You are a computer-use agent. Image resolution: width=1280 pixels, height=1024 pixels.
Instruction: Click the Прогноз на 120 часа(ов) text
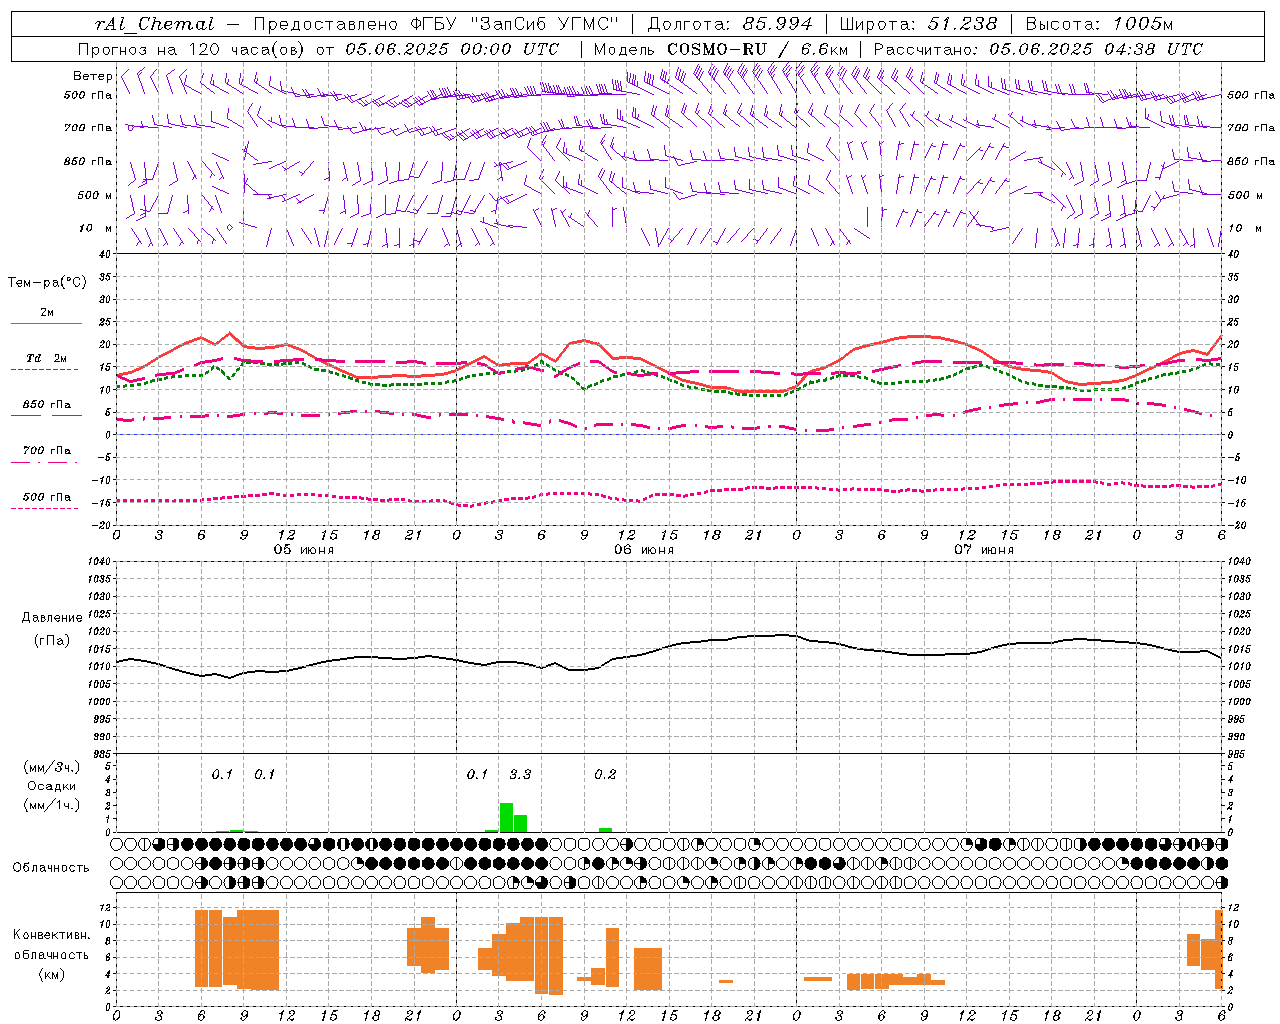[192, 49]
